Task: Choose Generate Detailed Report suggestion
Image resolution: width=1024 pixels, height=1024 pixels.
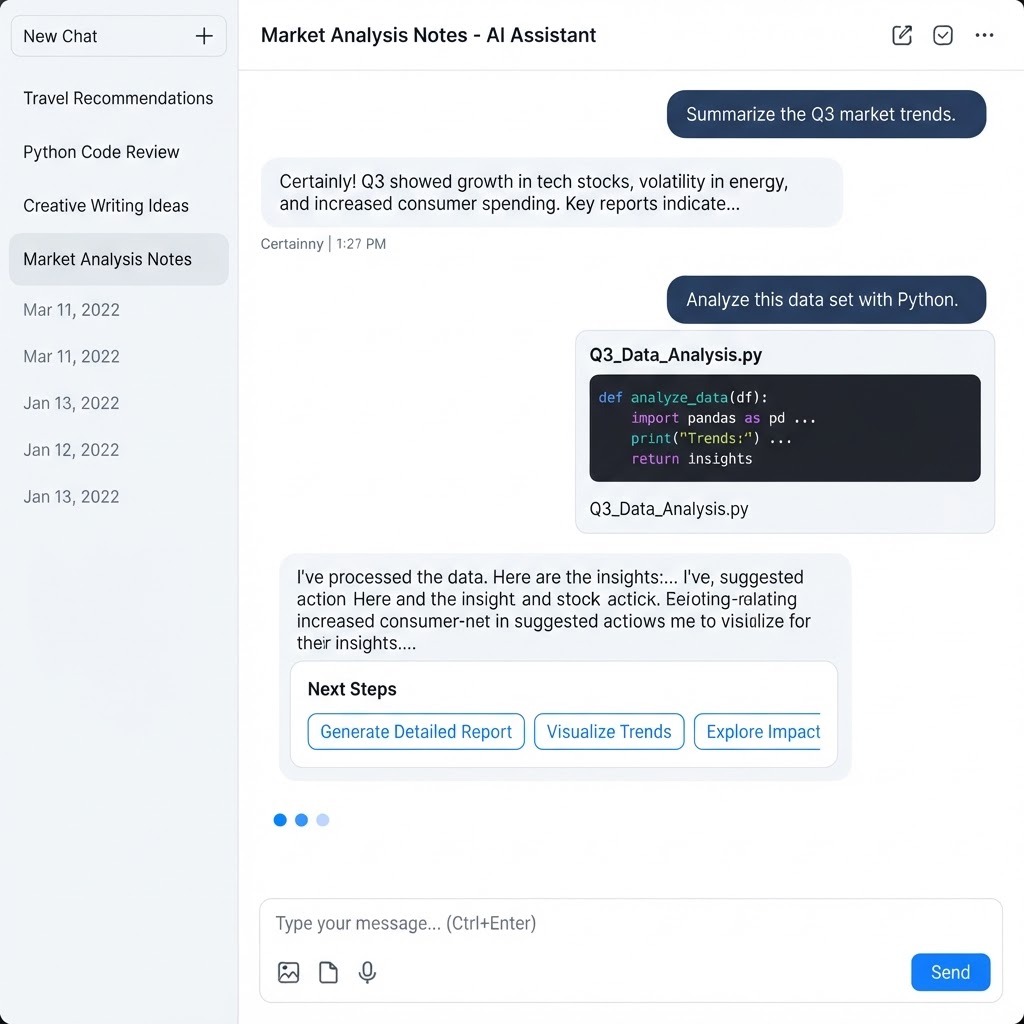Action: (416, 731)
